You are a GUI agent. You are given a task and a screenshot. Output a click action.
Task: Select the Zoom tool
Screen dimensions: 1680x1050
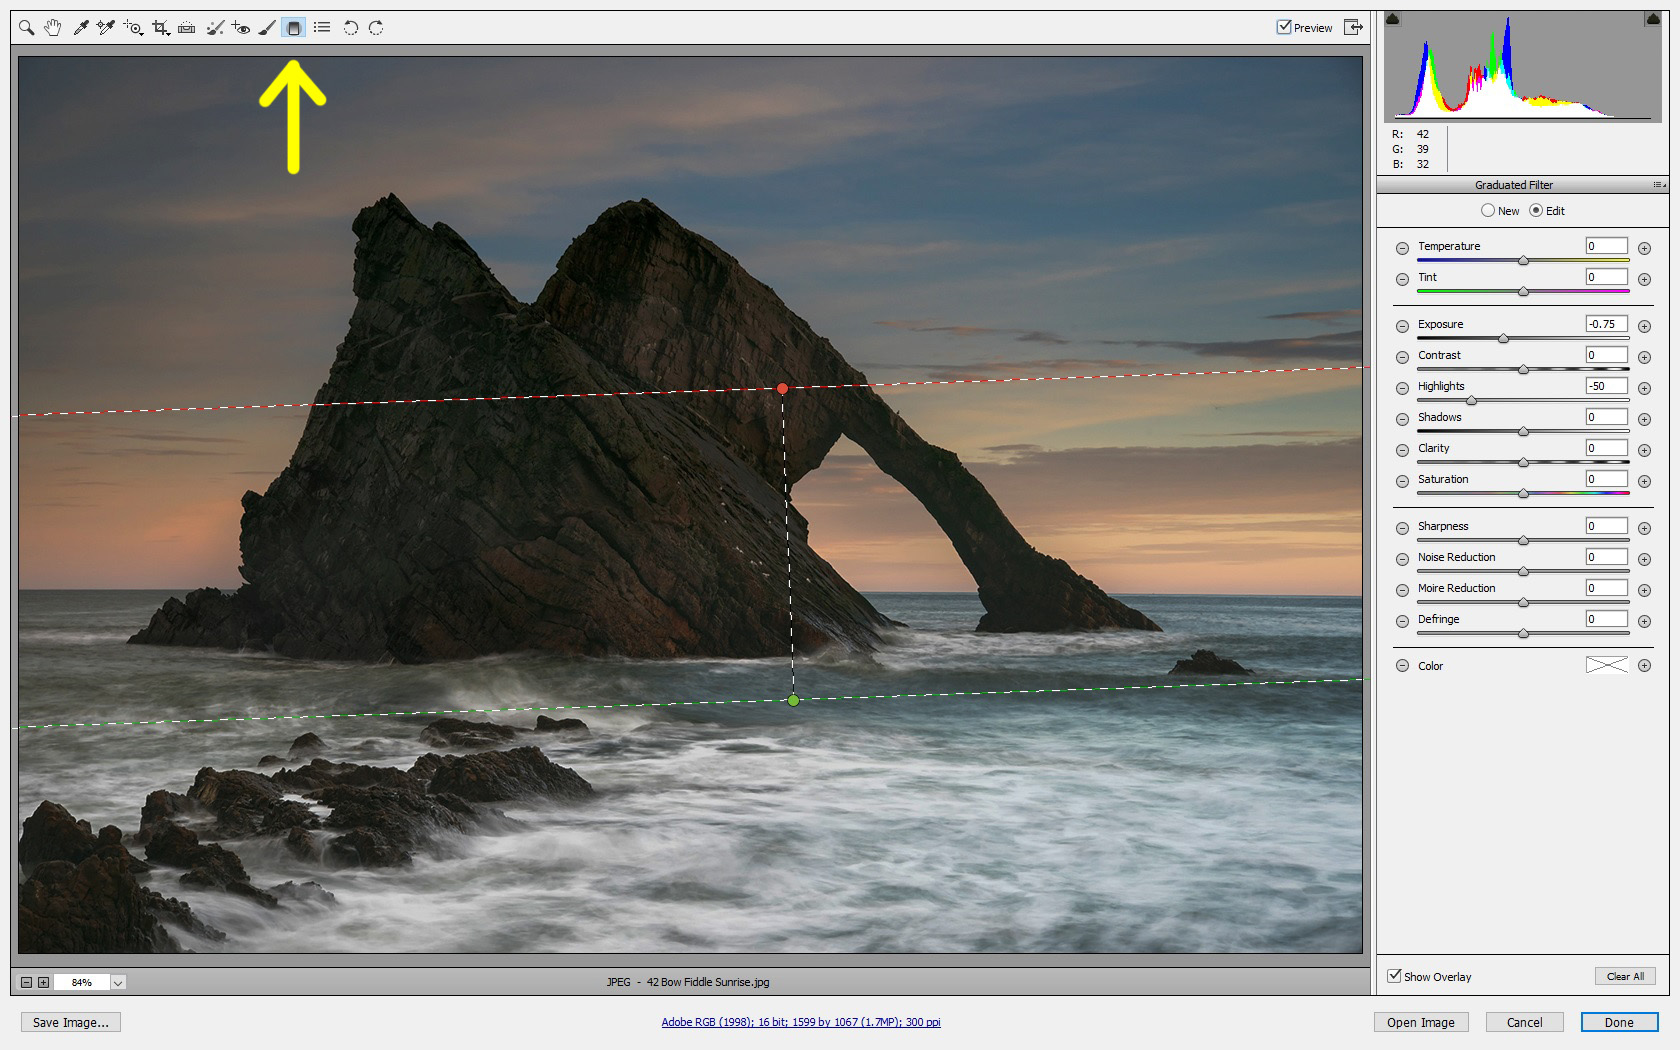click(x=27, y=28)
